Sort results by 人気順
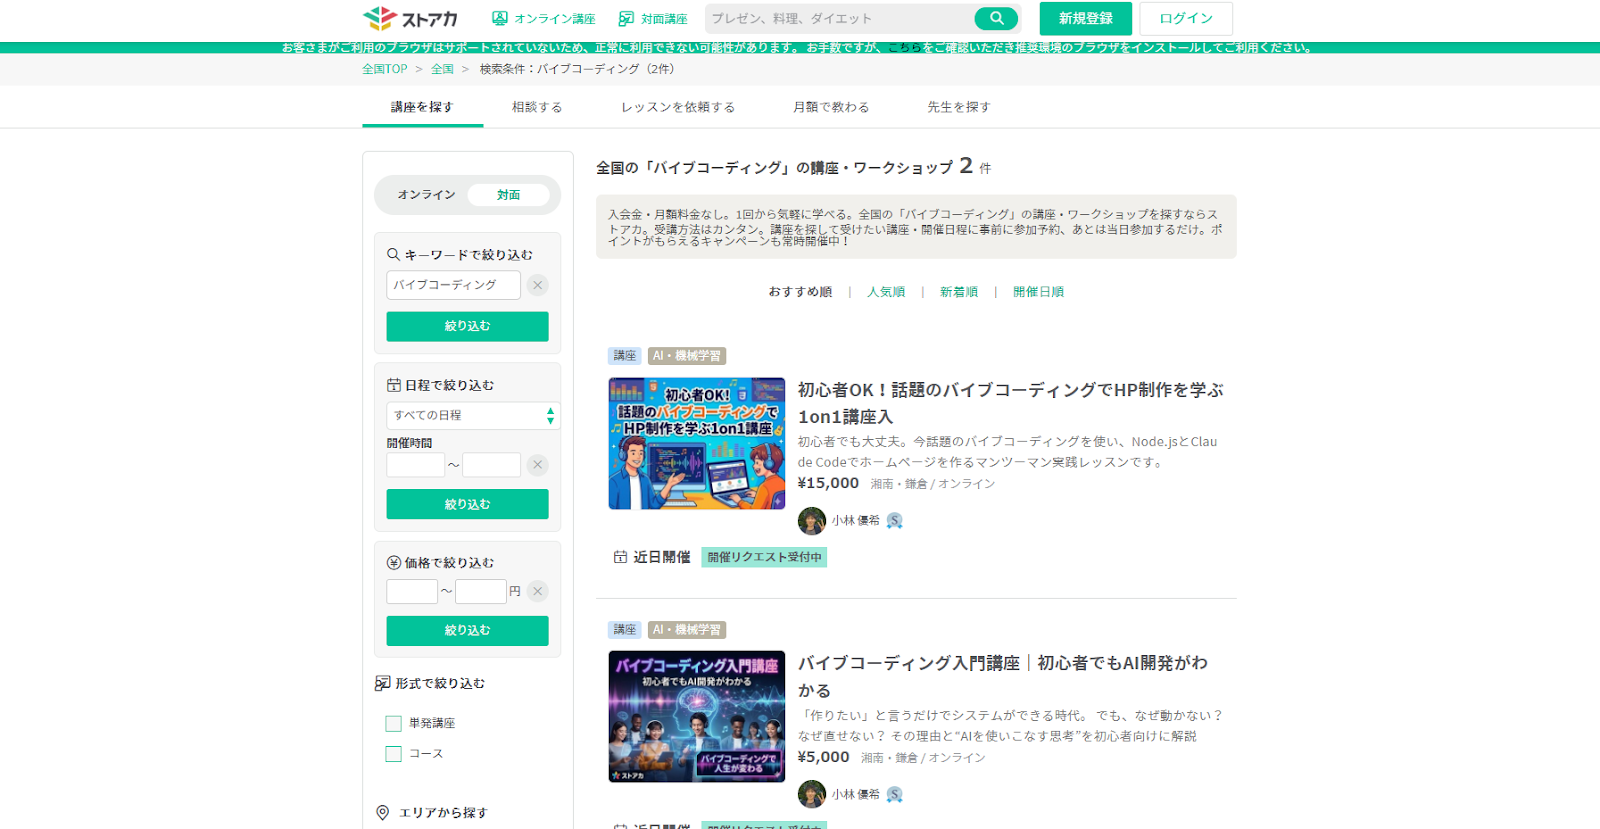 886,292
